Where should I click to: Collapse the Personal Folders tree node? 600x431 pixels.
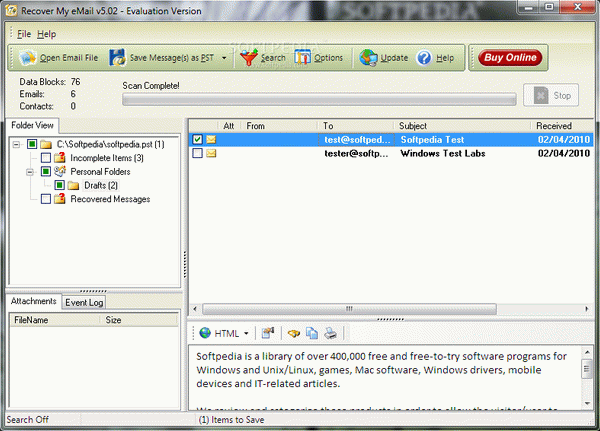(30, 172)
